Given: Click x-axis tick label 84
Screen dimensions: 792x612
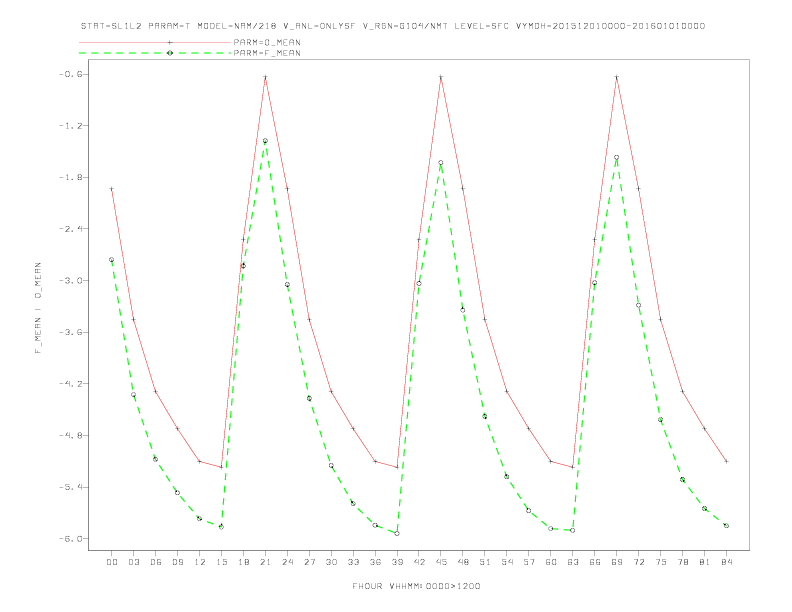Looking at the screenshot, I should pyautogui.click(x=726, y=562).
